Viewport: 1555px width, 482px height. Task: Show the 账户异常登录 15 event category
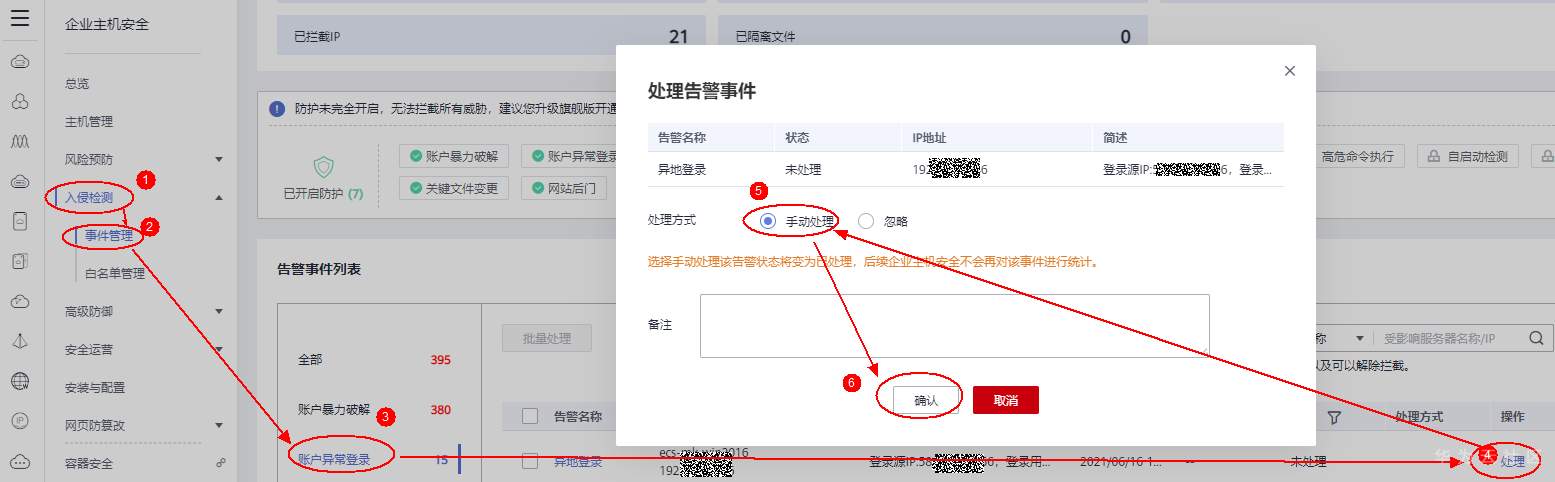tap(374, 460)
